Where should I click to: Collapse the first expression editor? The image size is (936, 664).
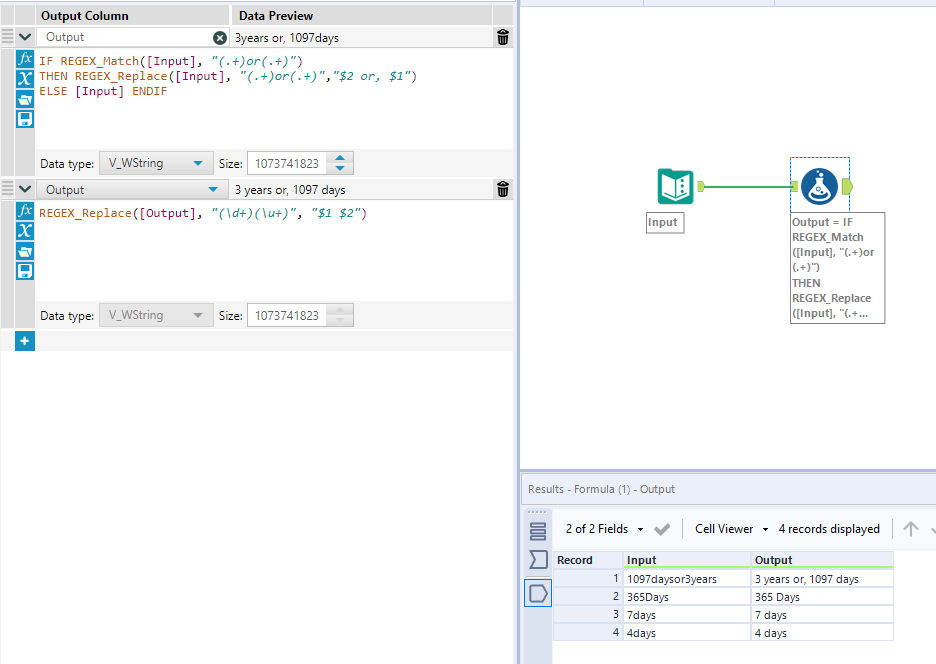point(23,36)
